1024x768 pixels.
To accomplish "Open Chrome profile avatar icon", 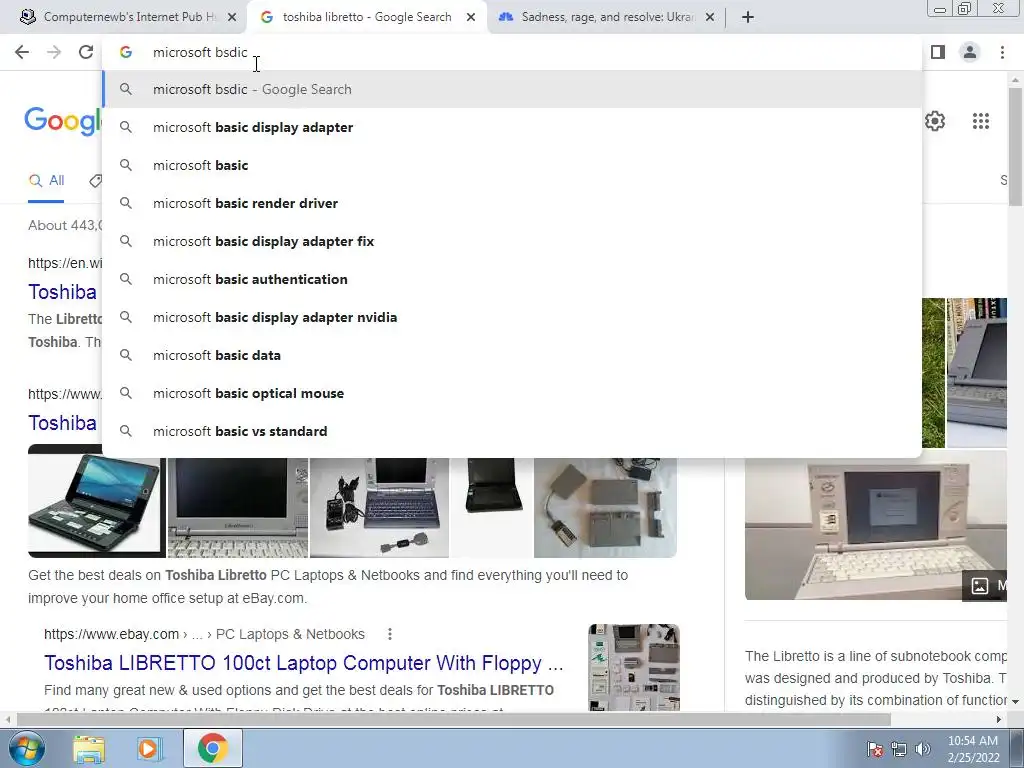I will [970, 52].
